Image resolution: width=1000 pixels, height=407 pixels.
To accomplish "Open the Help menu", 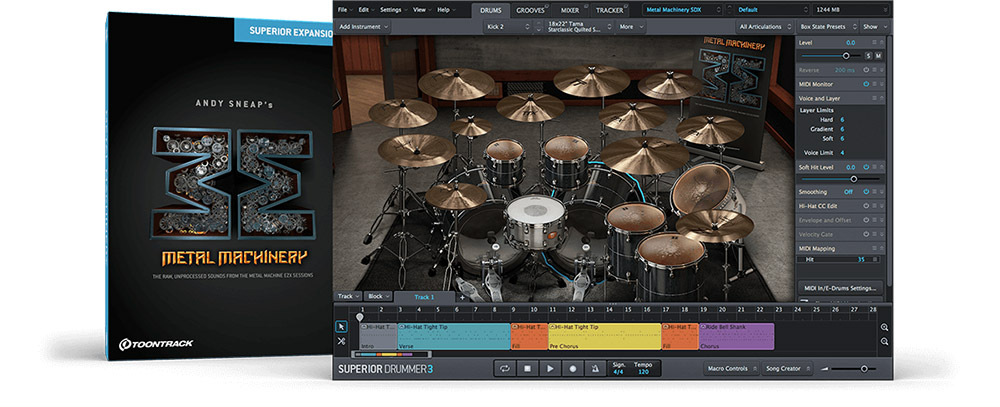I will 445,10.
